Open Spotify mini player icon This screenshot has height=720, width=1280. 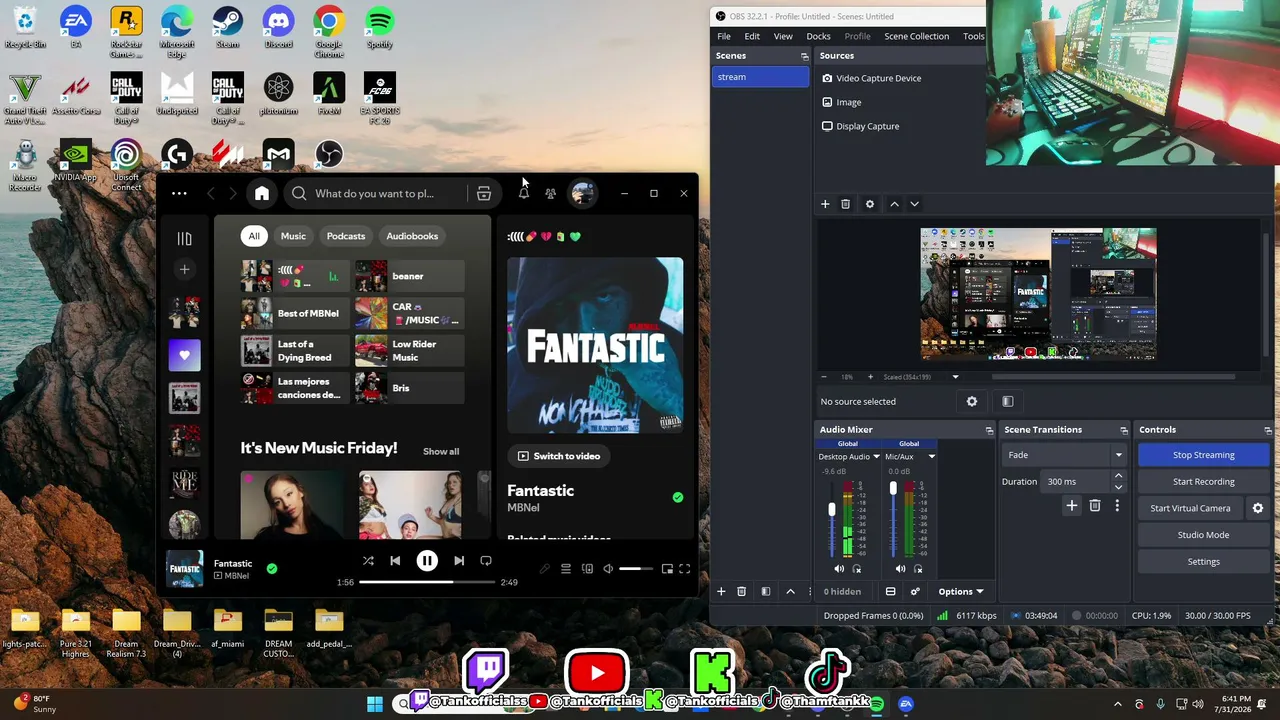[x=667, y=569]
